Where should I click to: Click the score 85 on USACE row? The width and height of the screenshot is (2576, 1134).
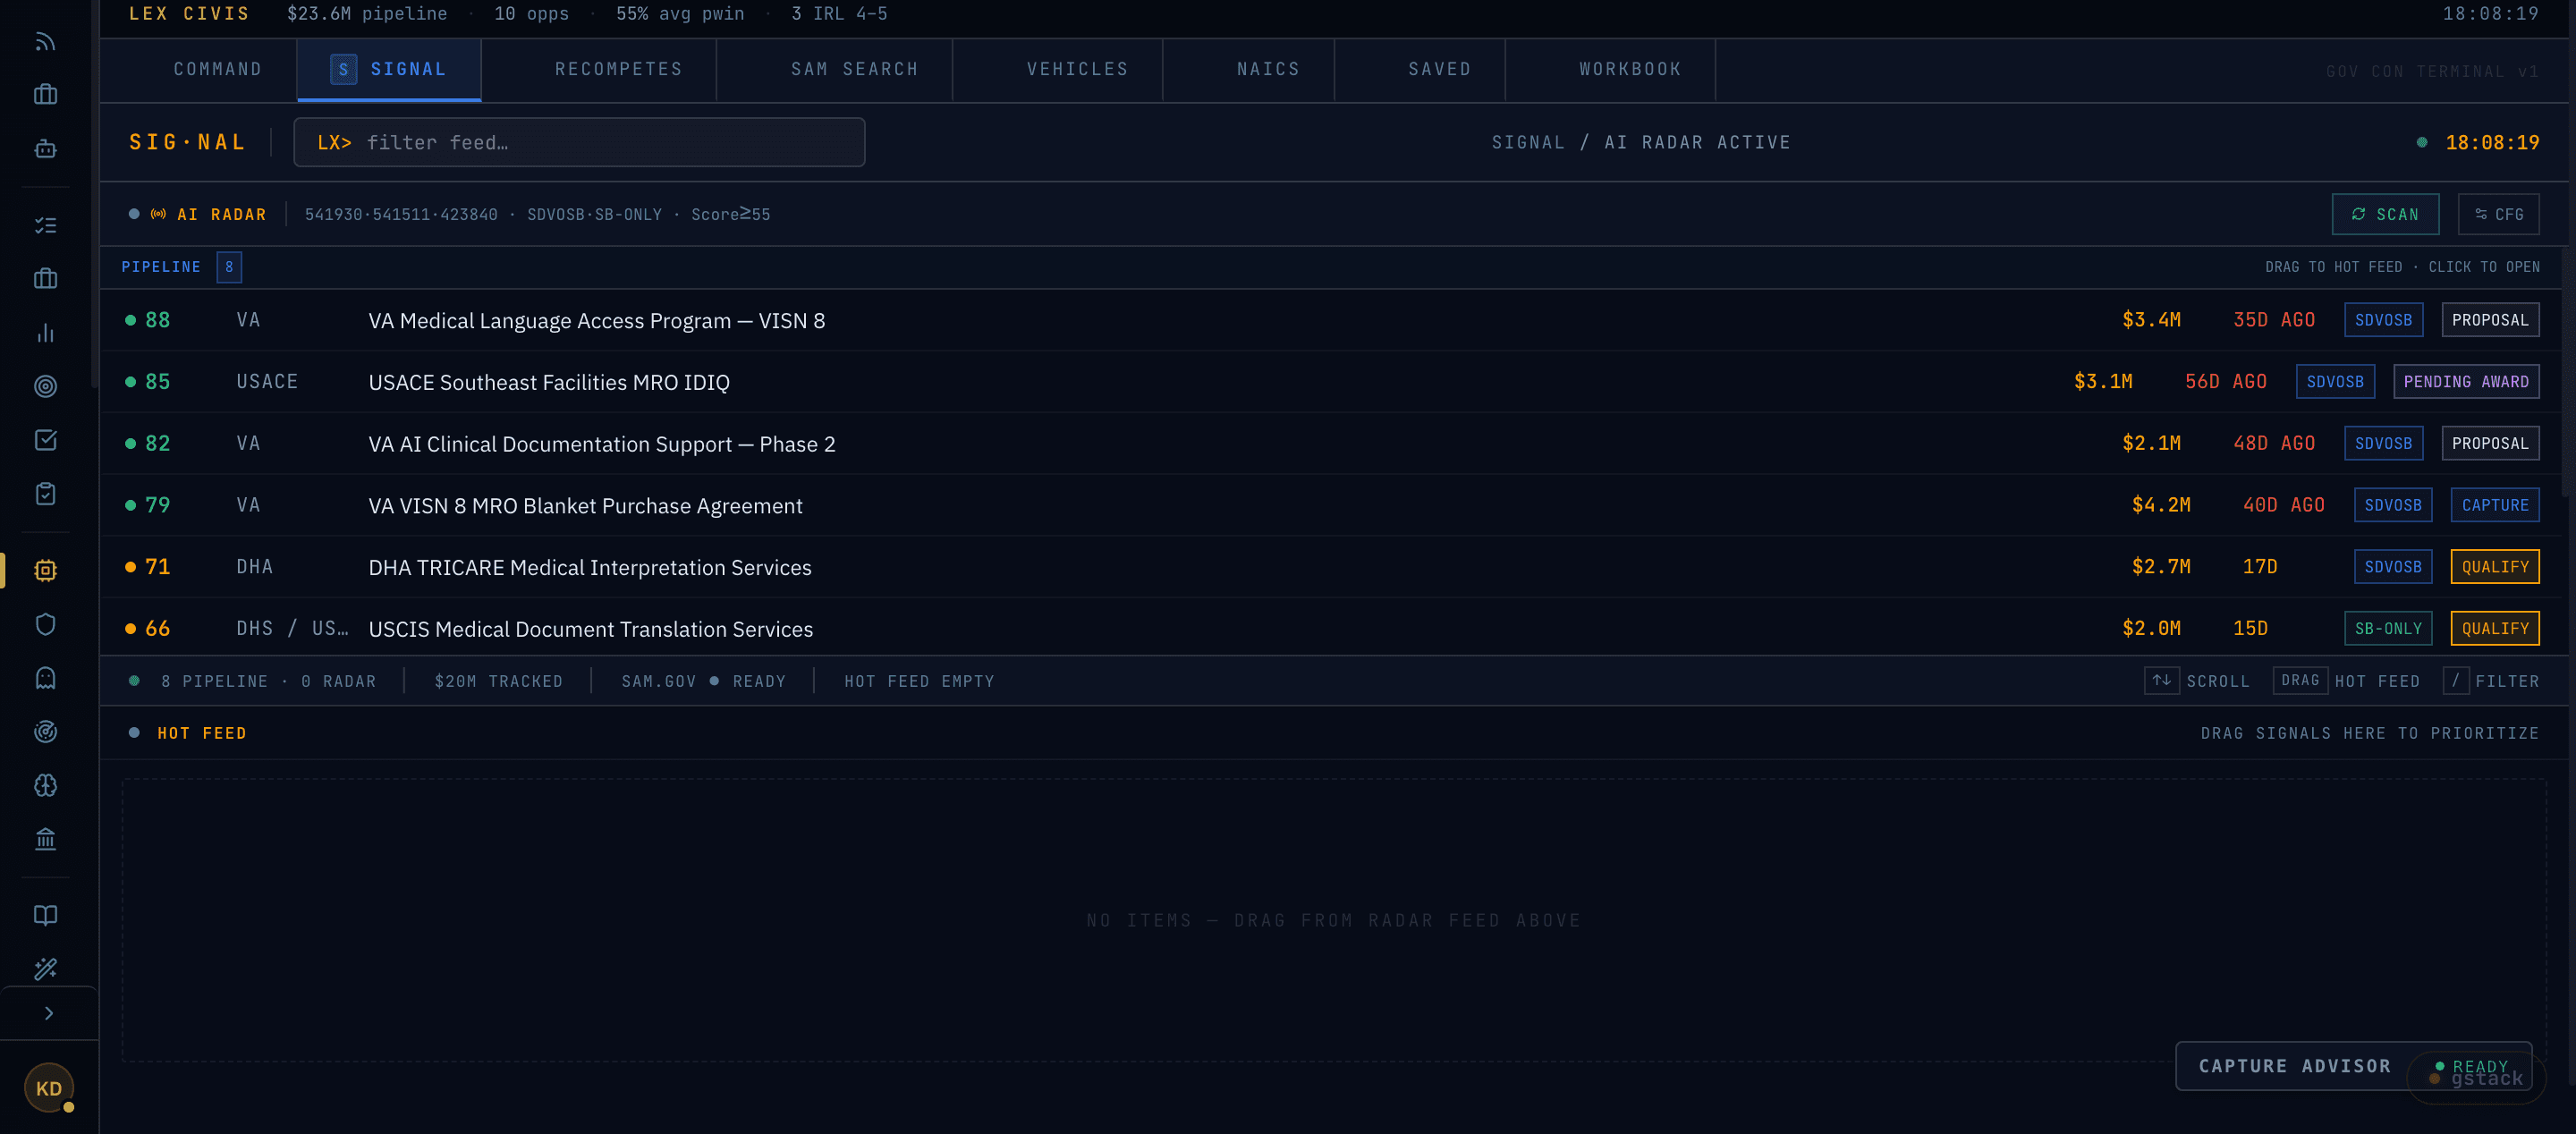158,382
